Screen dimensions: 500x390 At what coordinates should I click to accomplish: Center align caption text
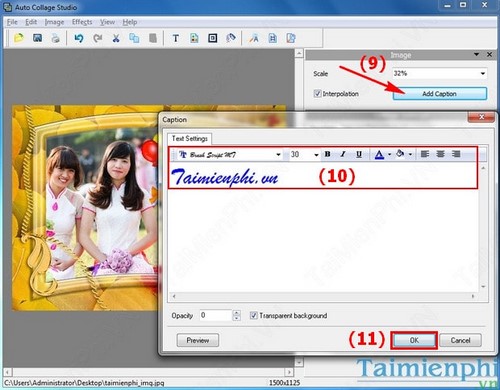tap(440, 154)
